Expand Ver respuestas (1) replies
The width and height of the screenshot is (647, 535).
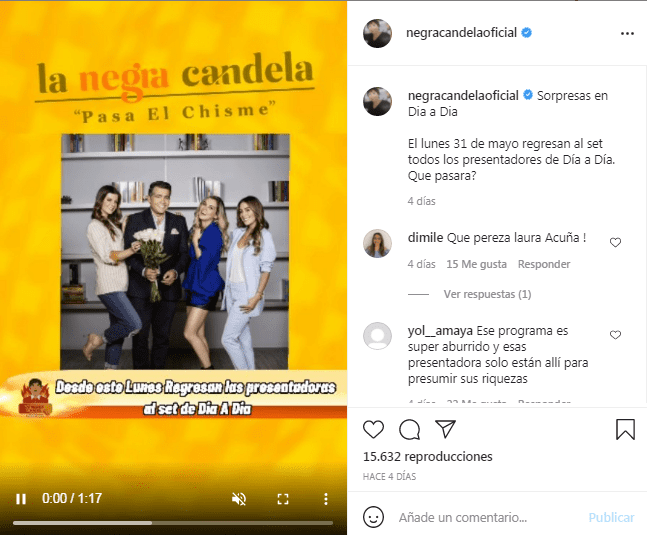pyautogui.click(x=487, y=294)
